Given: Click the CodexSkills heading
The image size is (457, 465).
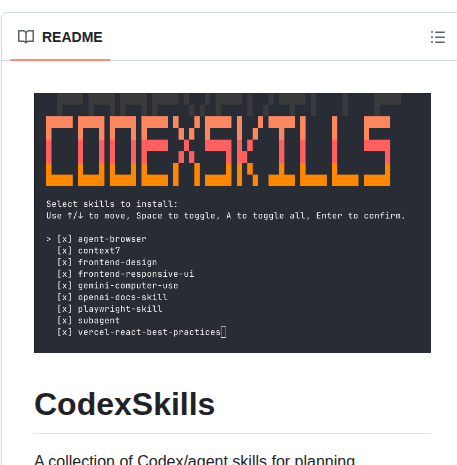Looking at the screenshot, I should (x=124, y=404).
